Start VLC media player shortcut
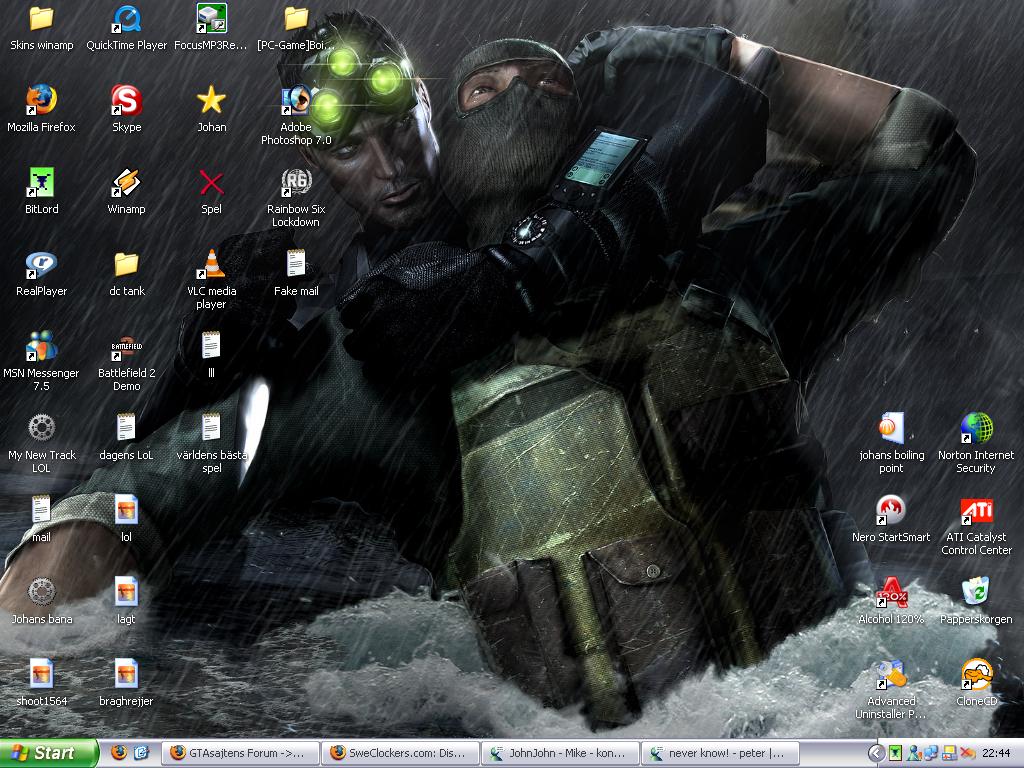1024x768 pixels. (x=211, y=265)
